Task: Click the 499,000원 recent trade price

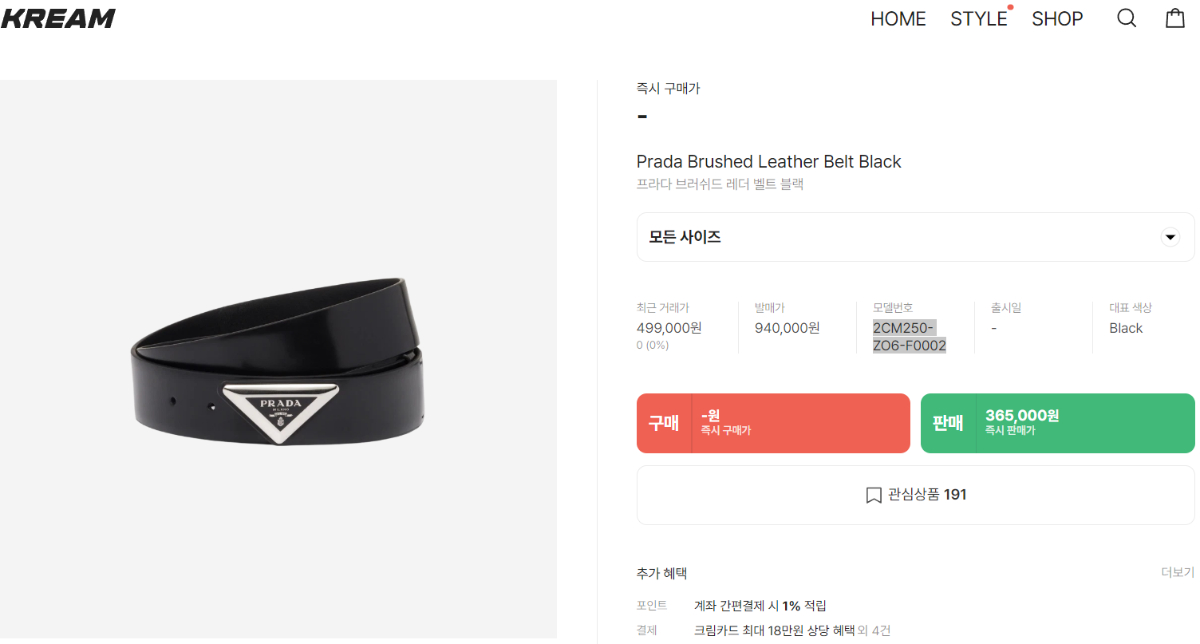Action: coord(669,328)
